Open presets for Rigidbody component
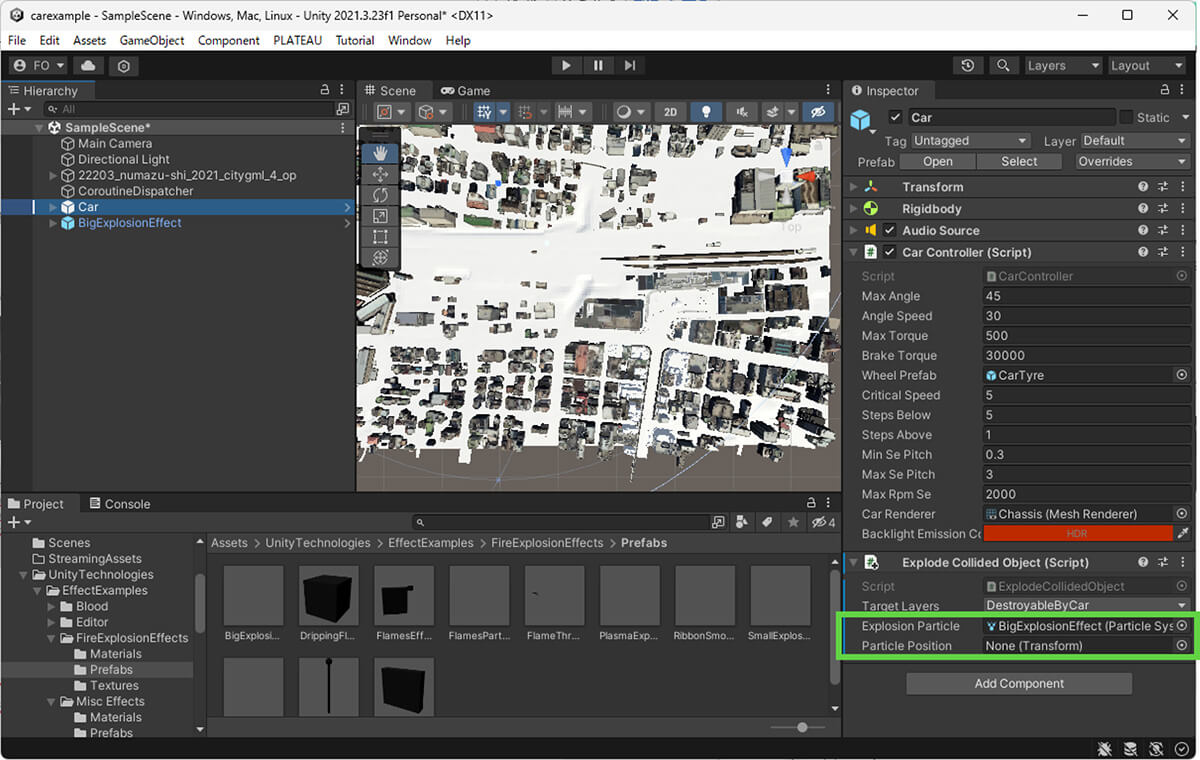Image resolution: width=1200 pixels, height=760 pixels. 1163,209
